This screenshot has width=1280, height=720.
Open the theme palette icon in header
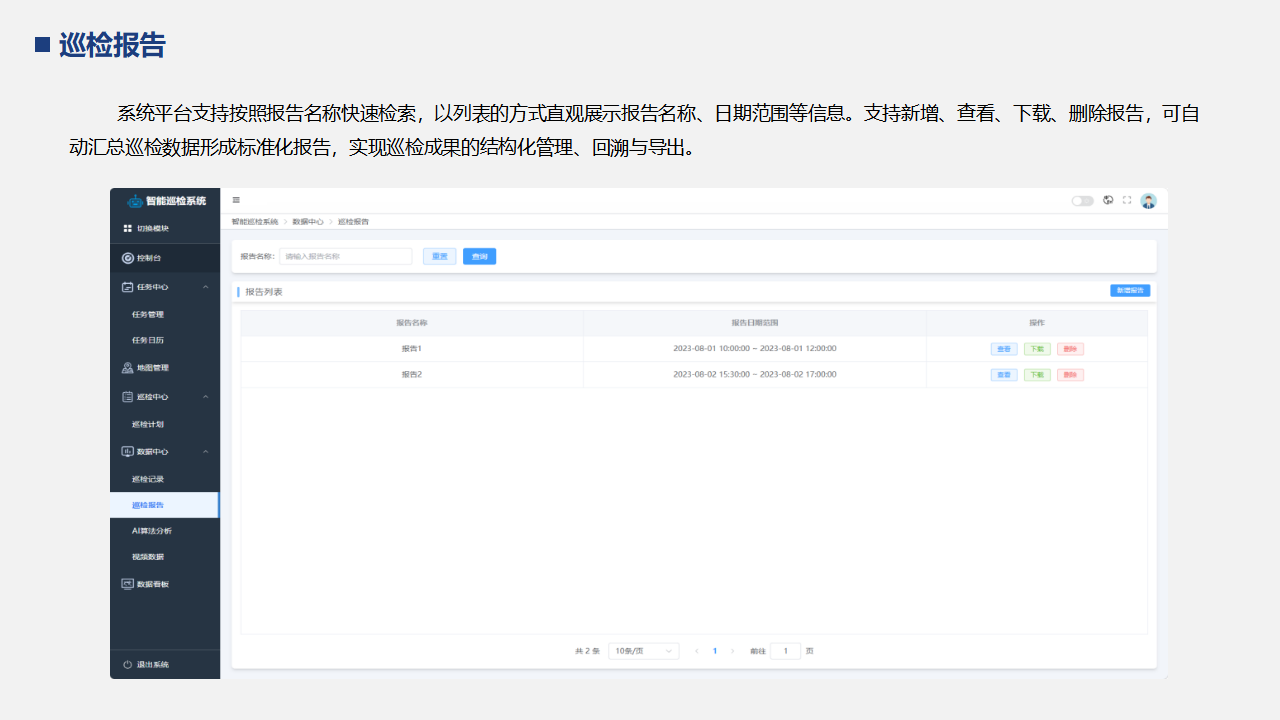pos(1108,200)
